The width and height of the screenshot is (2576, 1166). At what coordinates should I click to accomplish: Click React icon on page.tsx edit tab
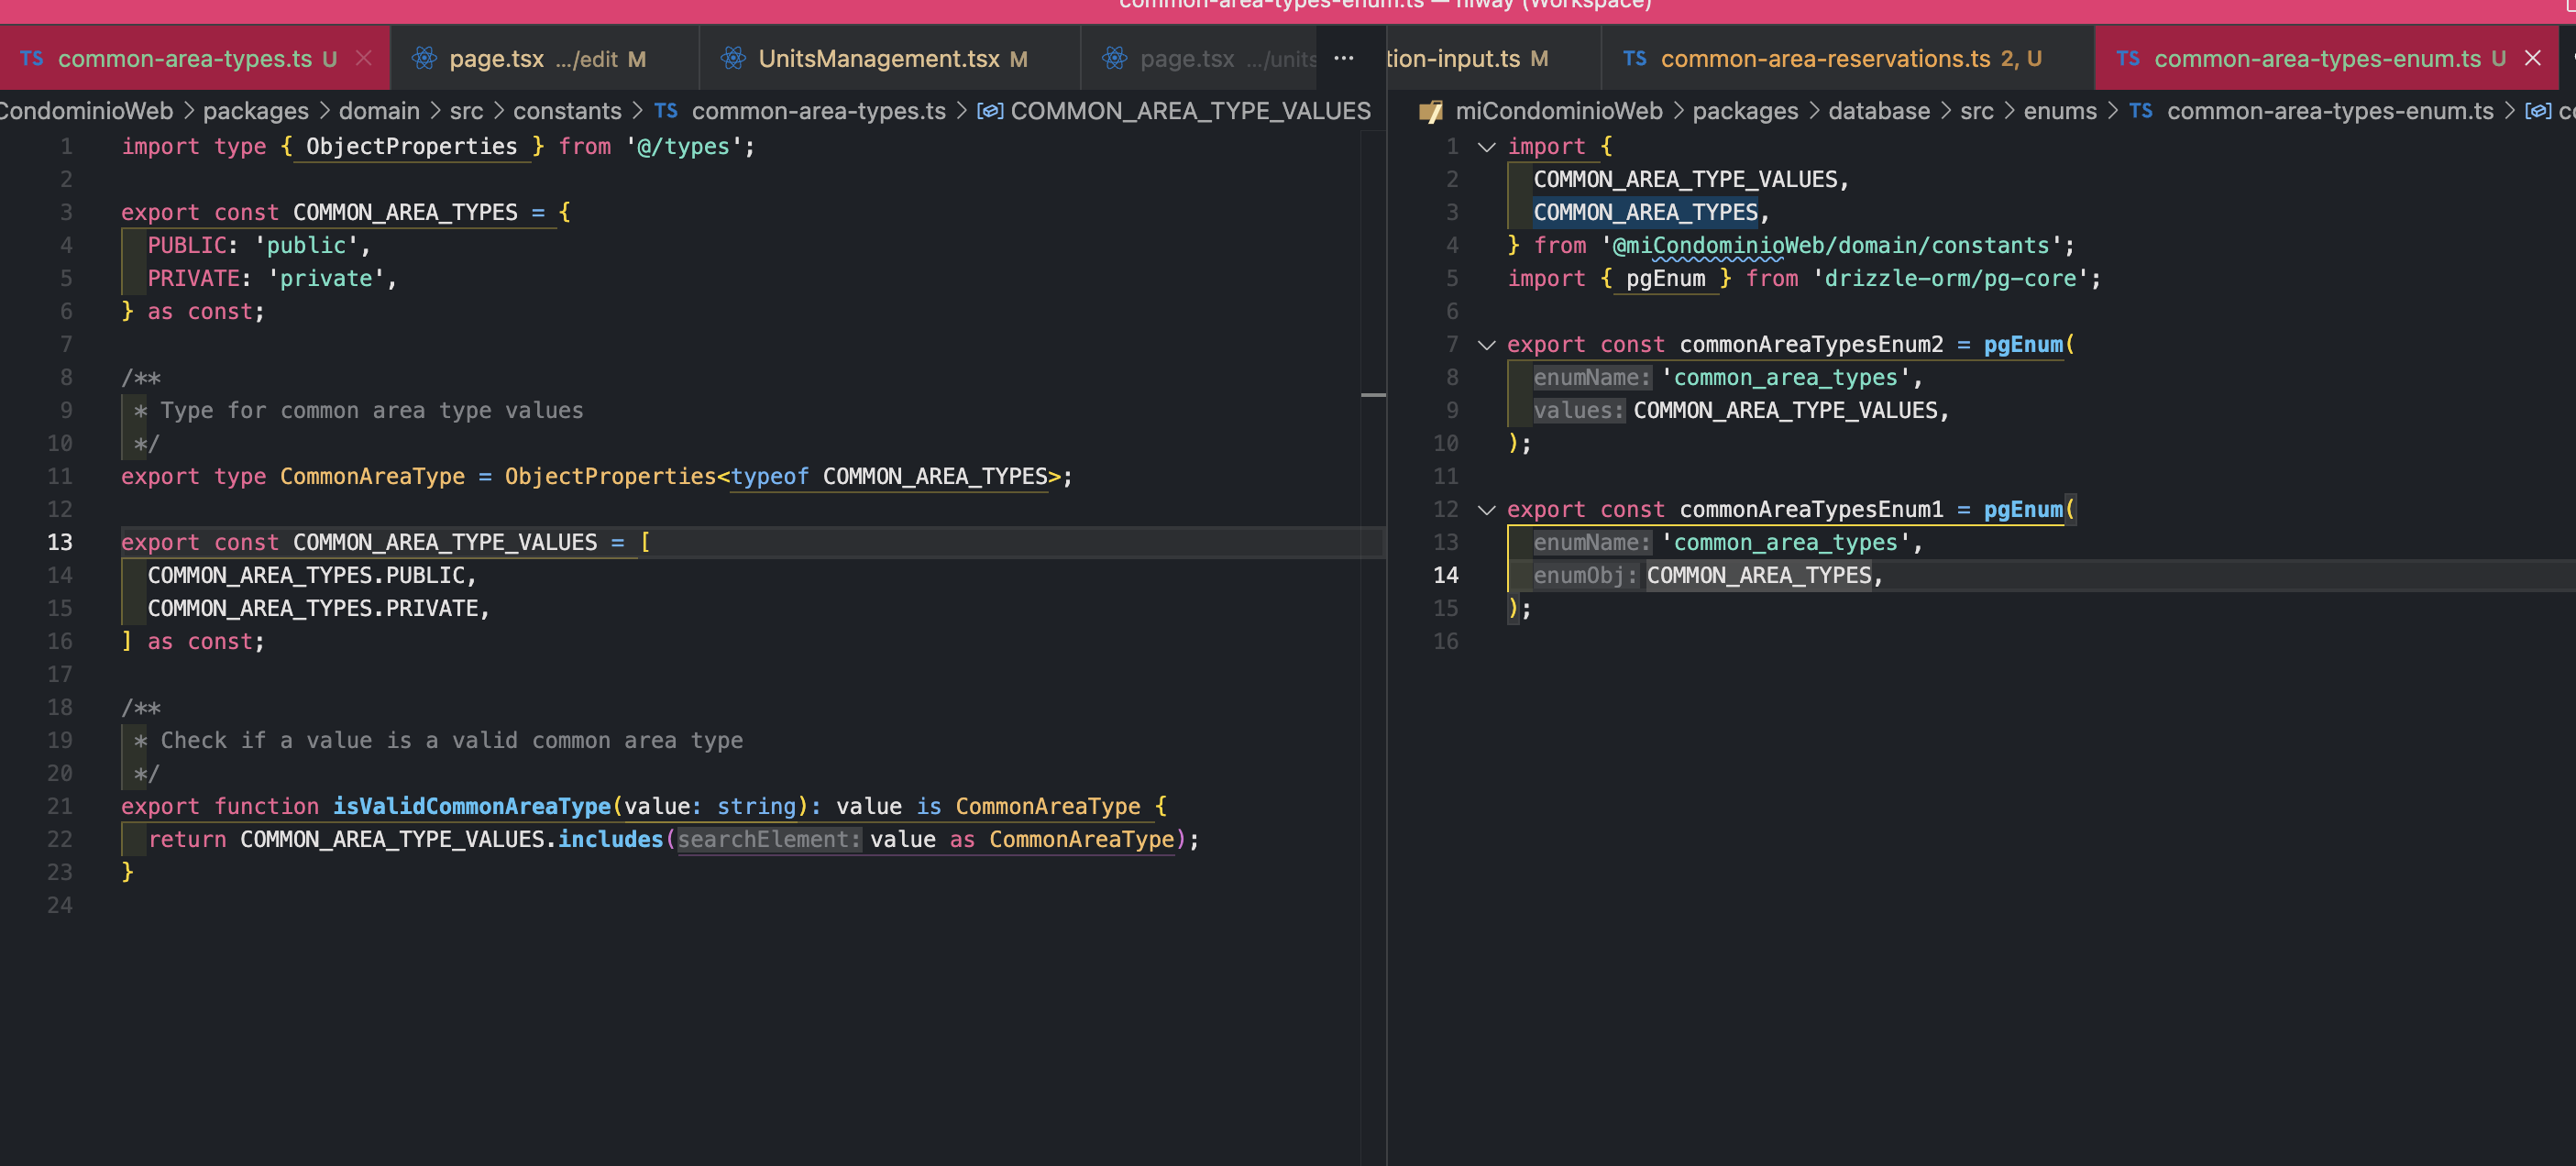(x=424, y=58)
